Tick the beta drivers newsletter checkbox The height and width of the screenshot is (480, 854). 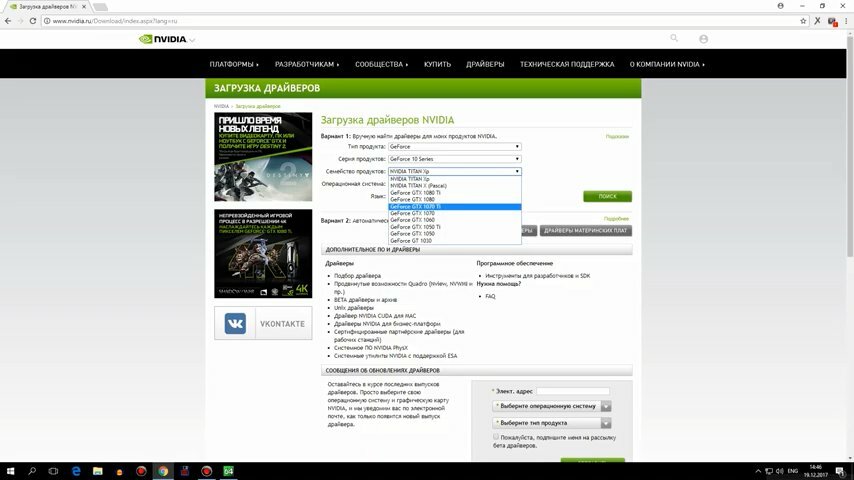click(x=496, y=437)
